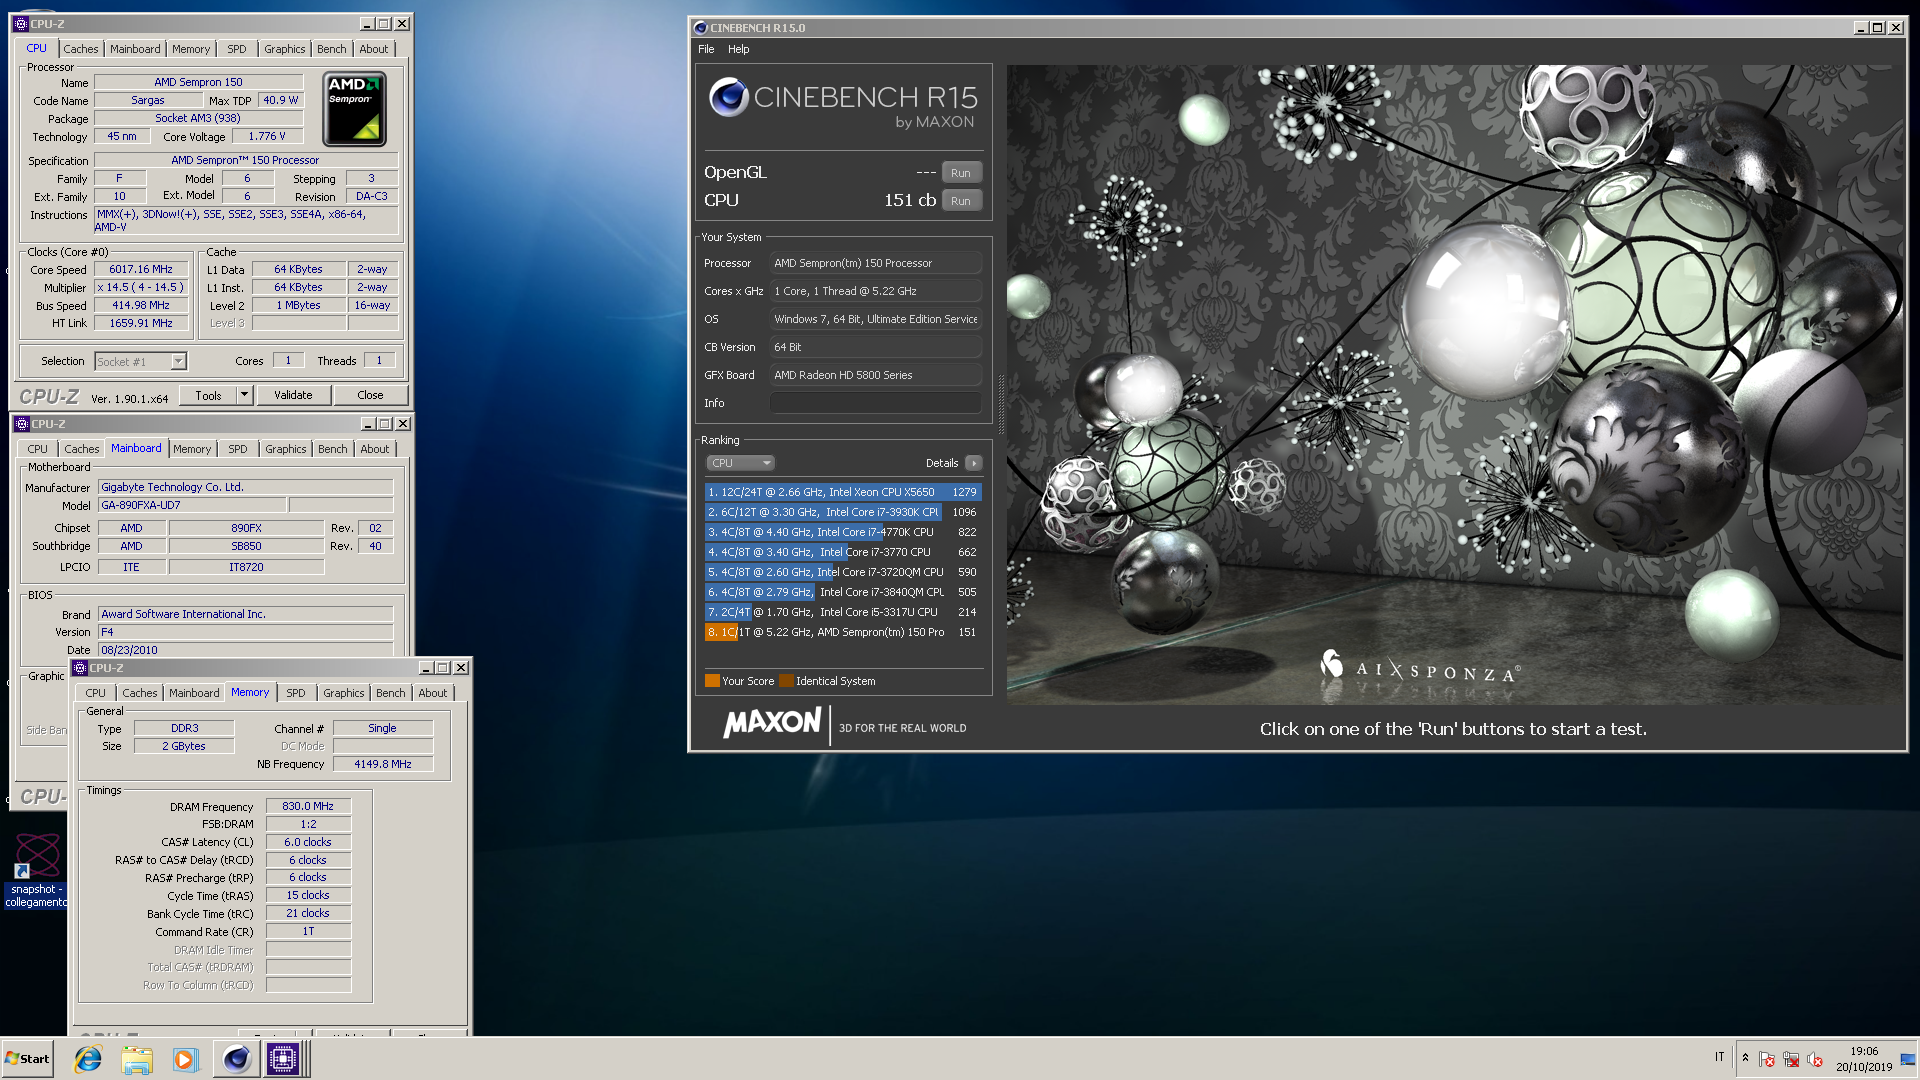This screenshot has width=1920, height=1080.
Task: Minimize the Cinebench R15 window
Action: click(1861, 28)
